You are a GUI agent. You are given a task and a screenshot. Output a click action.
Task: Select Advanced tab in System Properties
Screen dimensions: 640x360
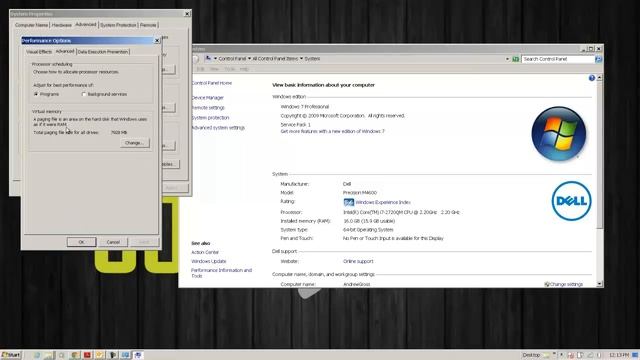click(86, 24)
